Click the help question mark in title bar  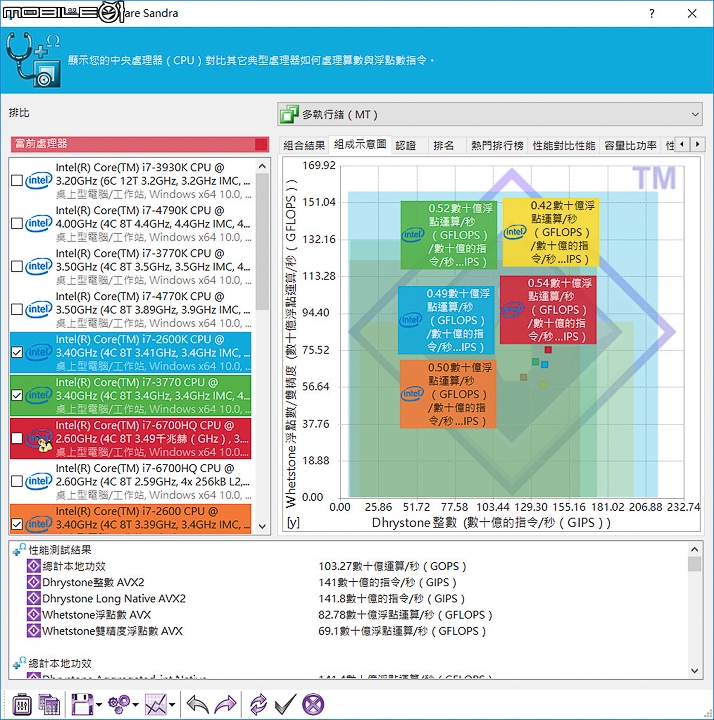(652, 13)
